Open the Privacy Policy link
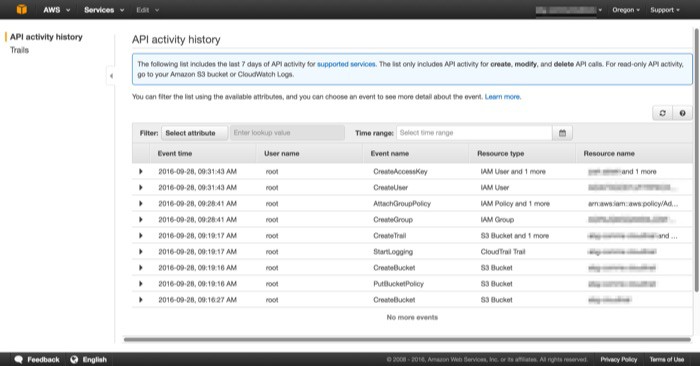The width and height of the screenshot is (700, 366). point(618,359)
